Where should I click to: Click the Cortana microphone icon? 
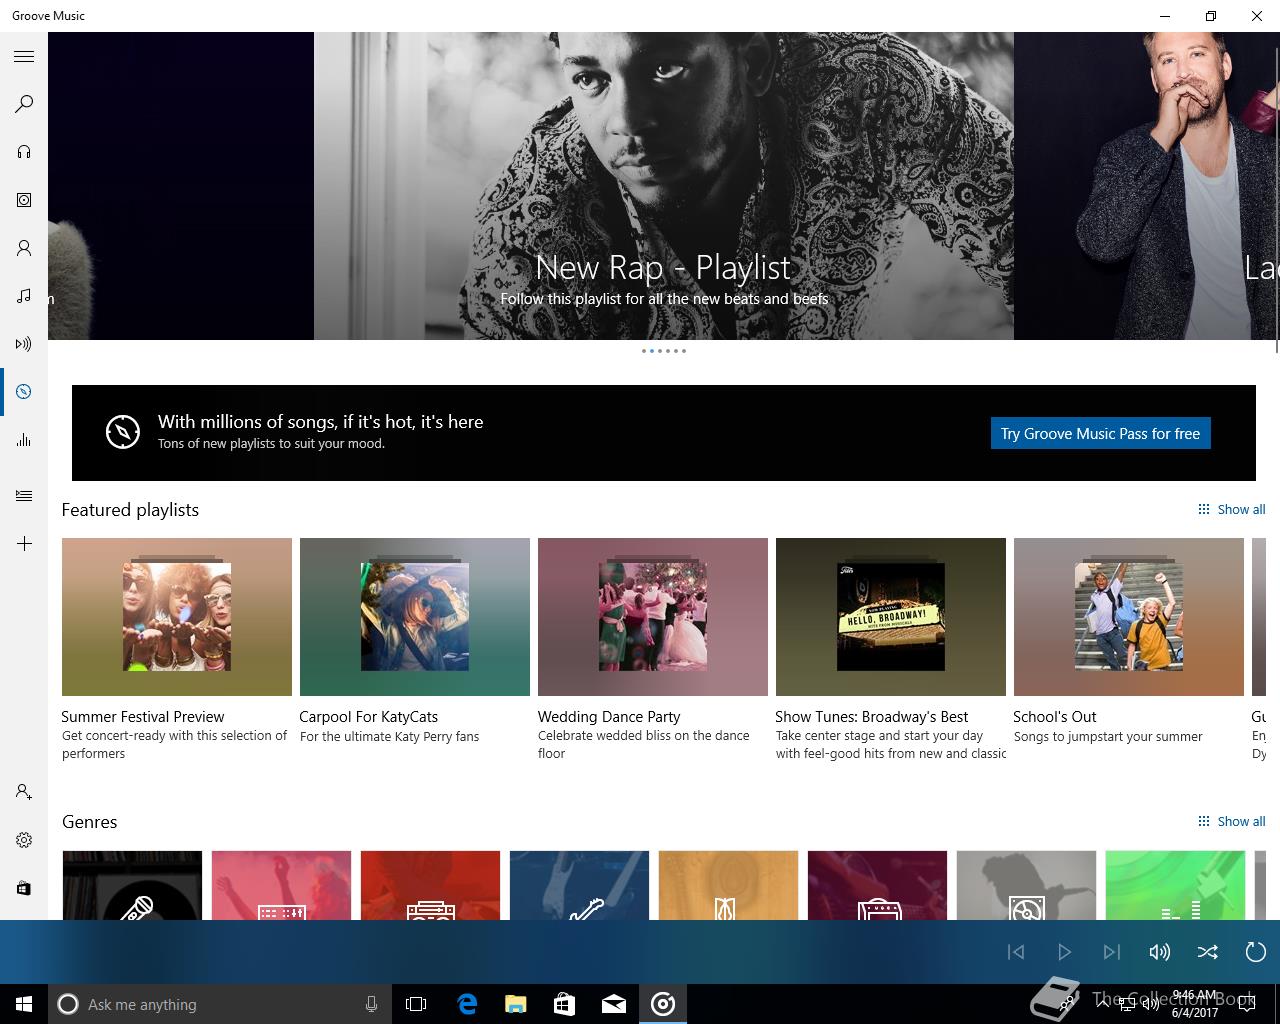[371, 1004]
